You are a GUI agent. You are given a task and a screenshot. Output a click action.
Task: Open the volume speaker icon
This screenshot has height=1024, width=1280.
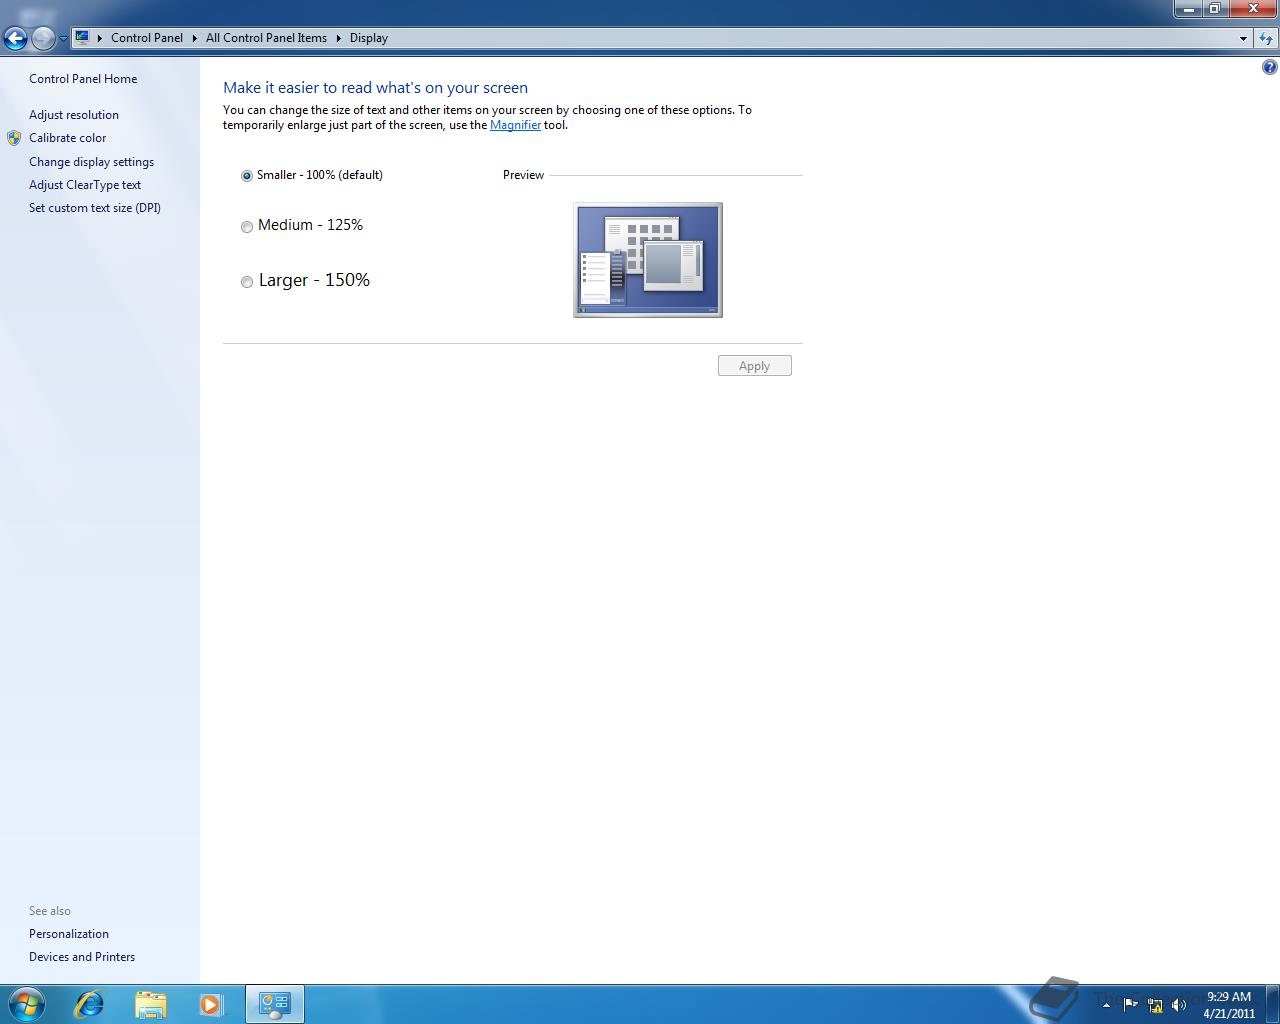1179,1005
